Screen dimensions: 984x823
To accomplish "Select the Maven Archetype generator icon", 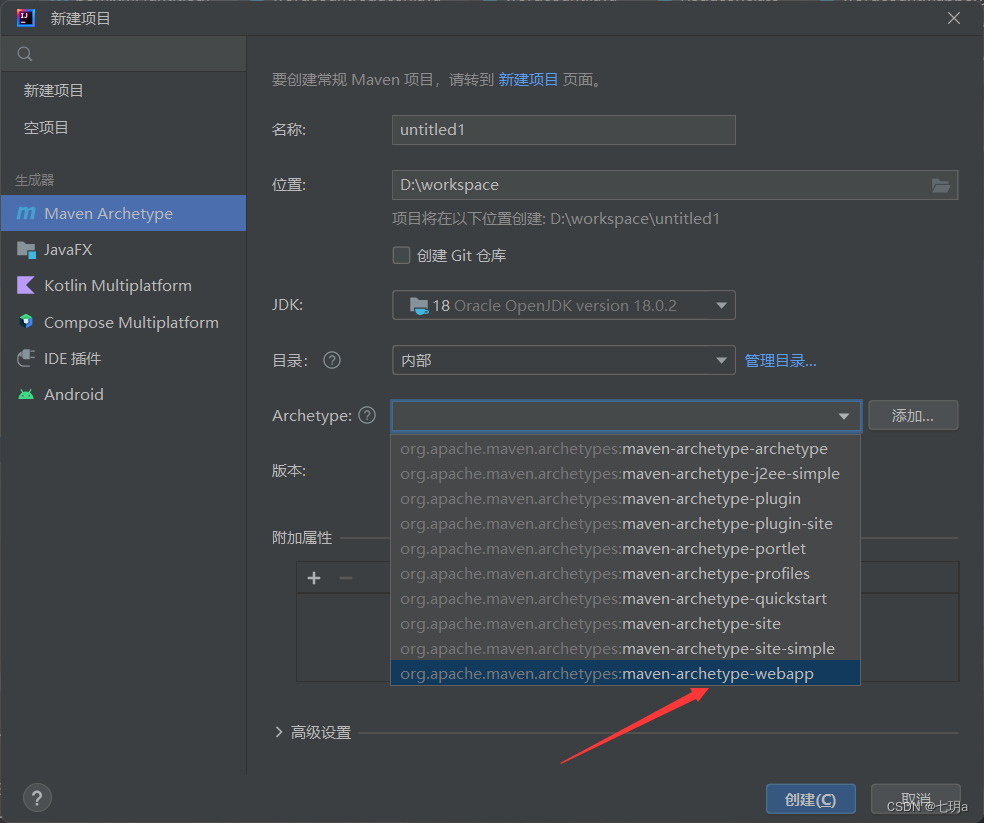I will click(26, 213).
